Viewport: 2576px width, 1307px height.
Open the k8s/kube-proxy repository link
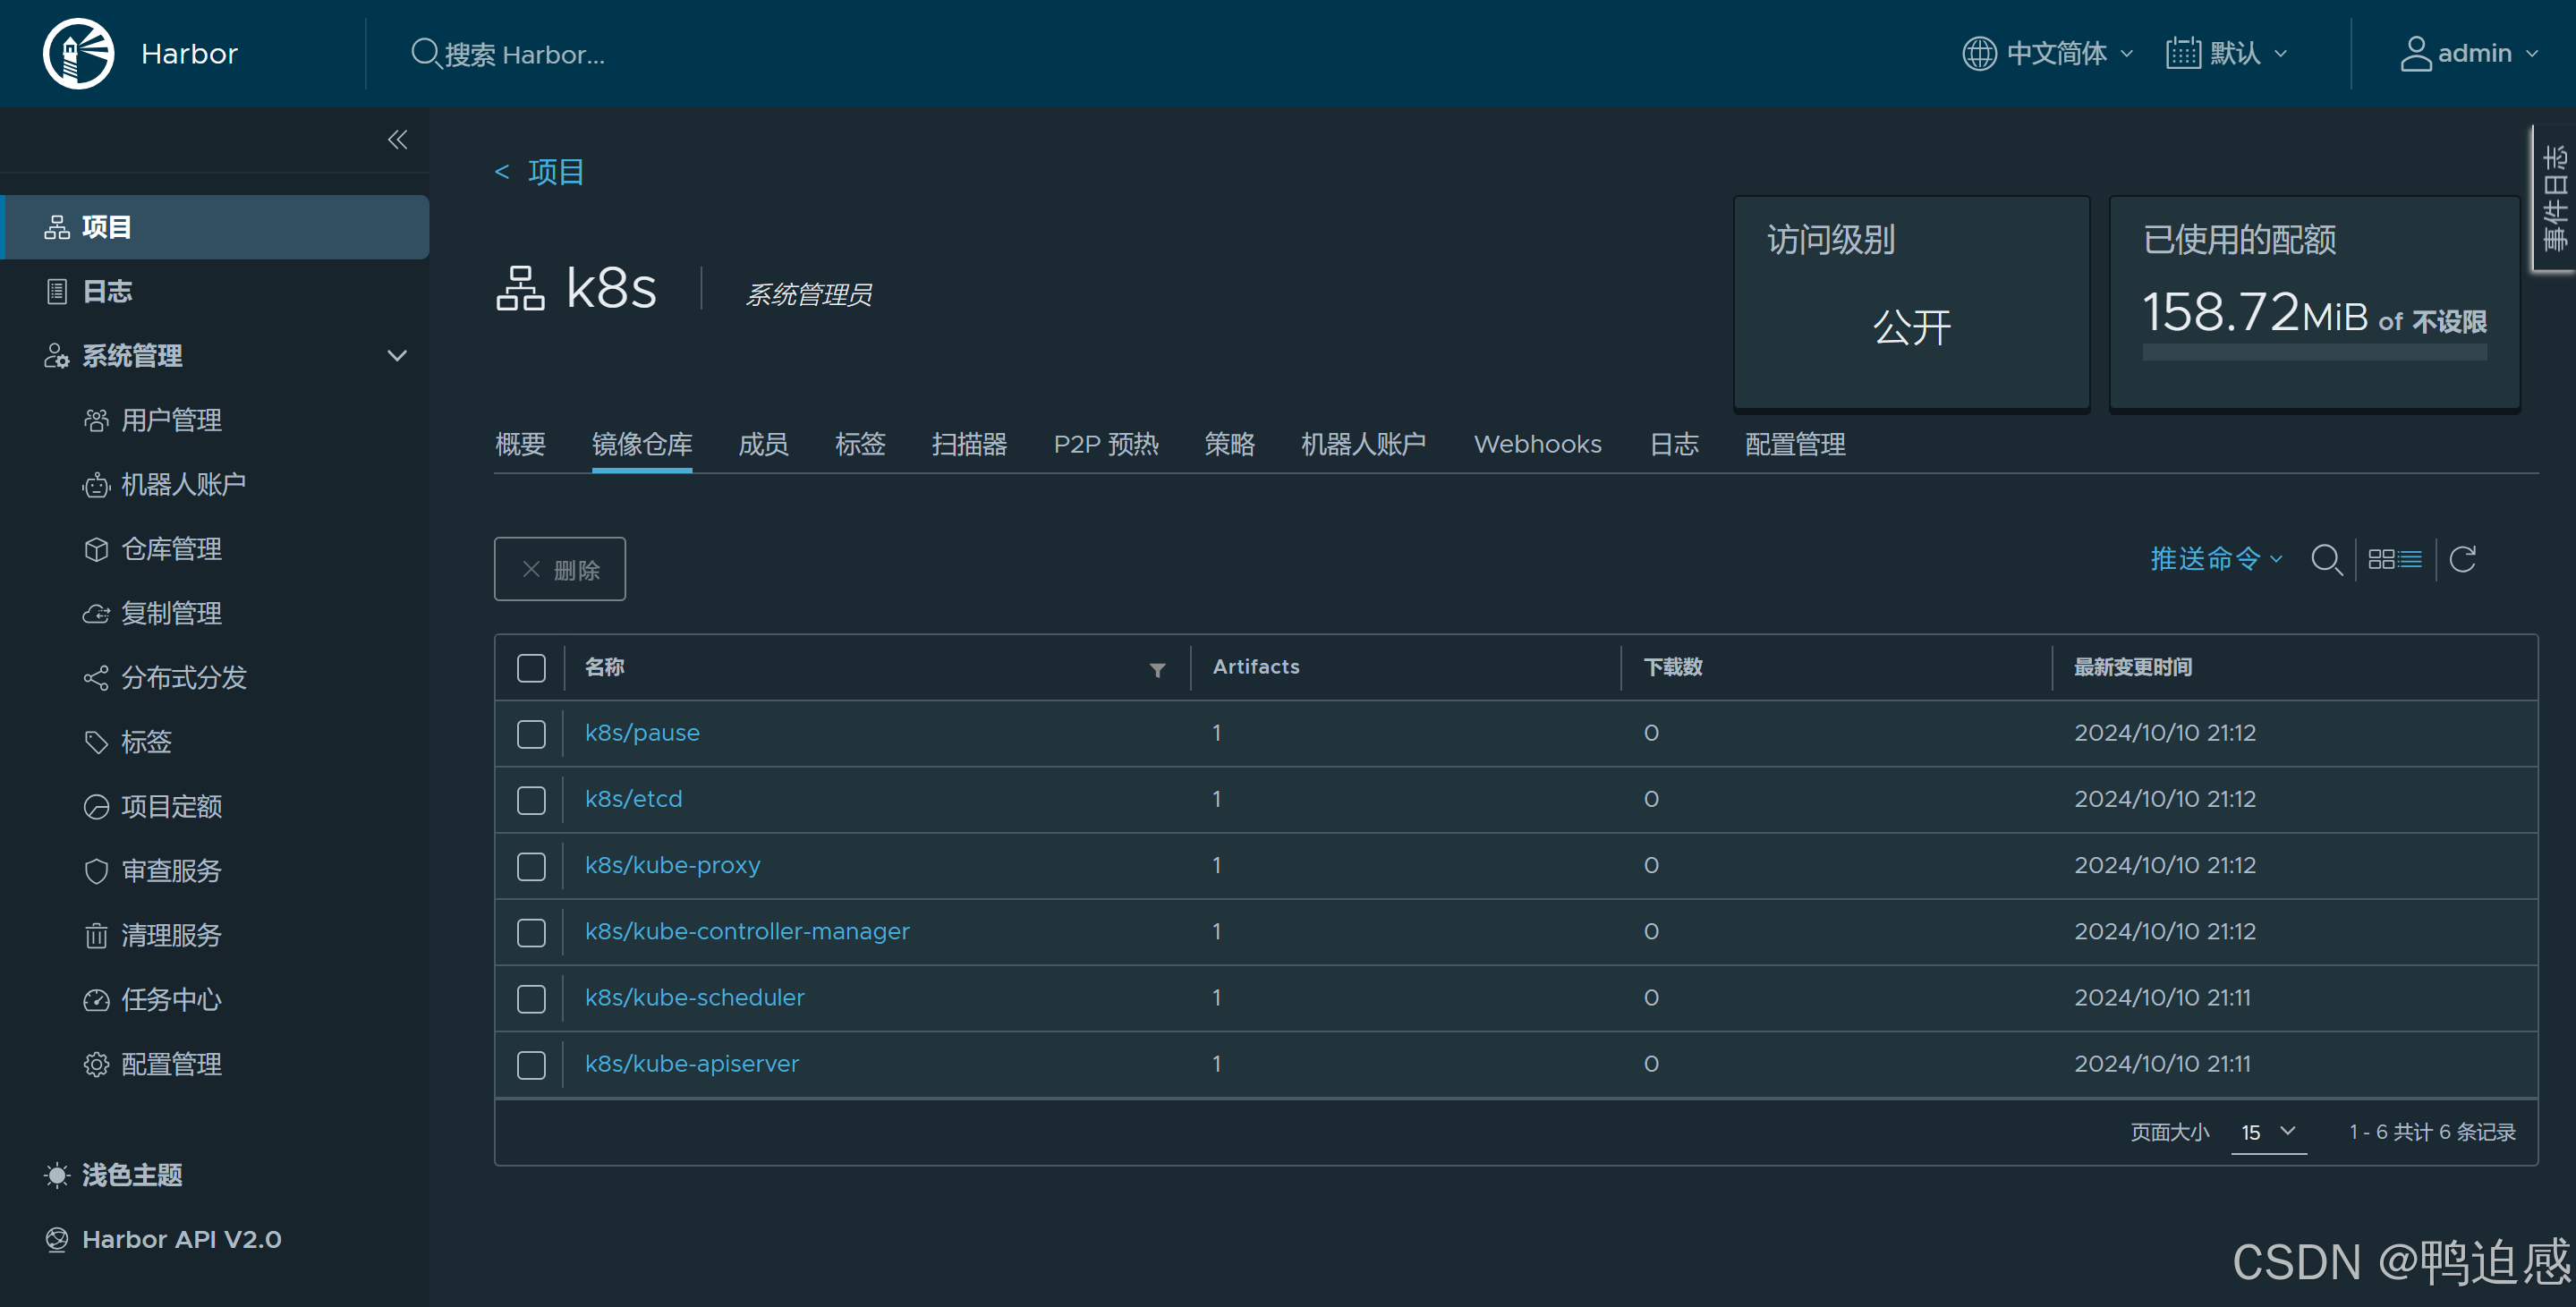pyautogui.click(x=673, y=865)
